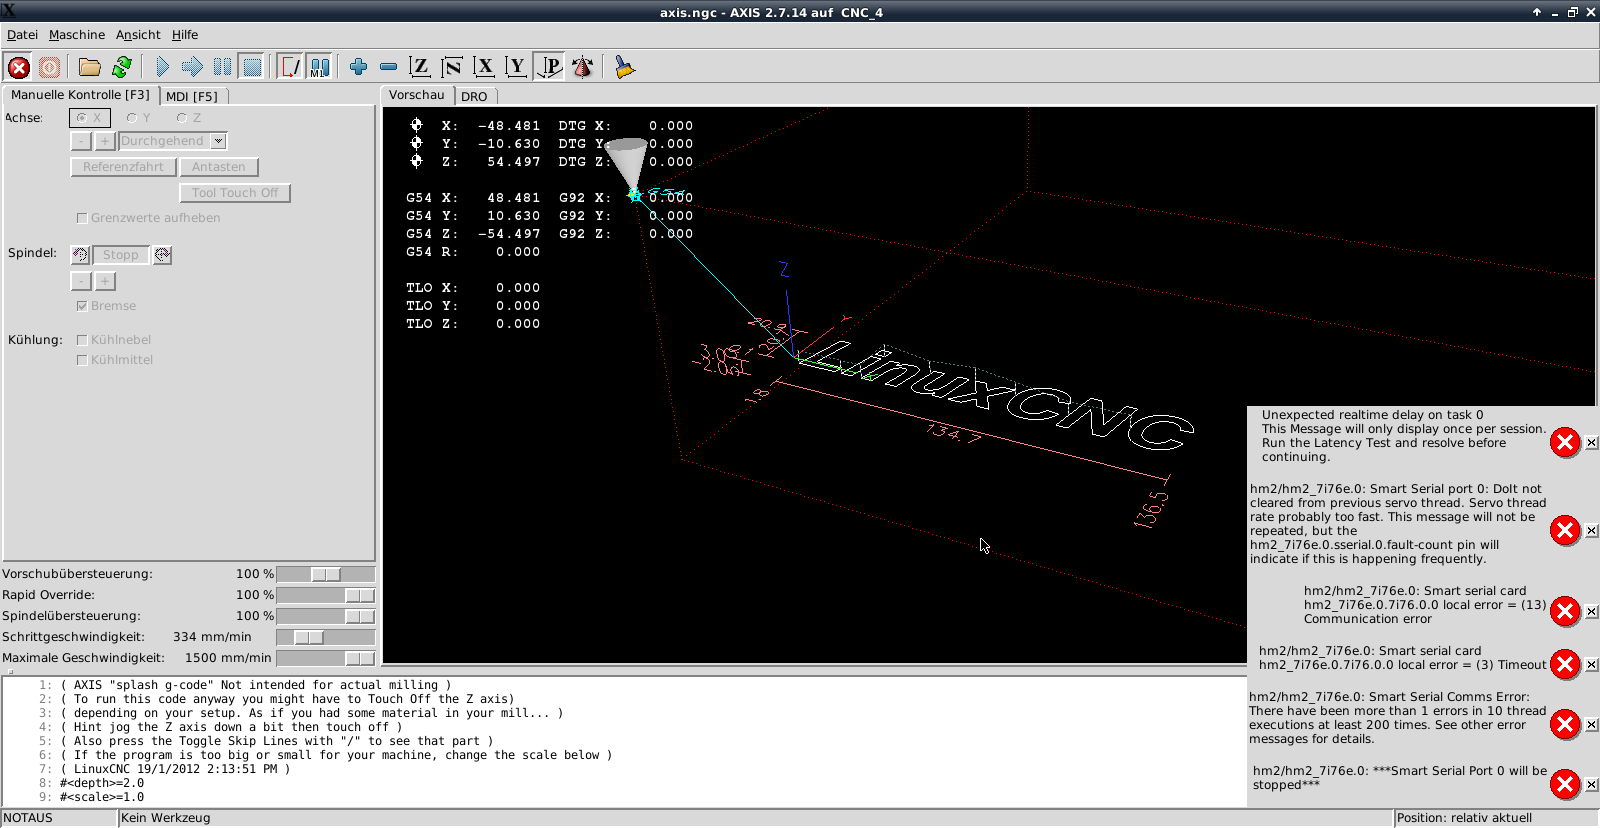Pause program execution
This screenshot has width=1600, height=828.
pyautogui.click(x=222, y=67)
